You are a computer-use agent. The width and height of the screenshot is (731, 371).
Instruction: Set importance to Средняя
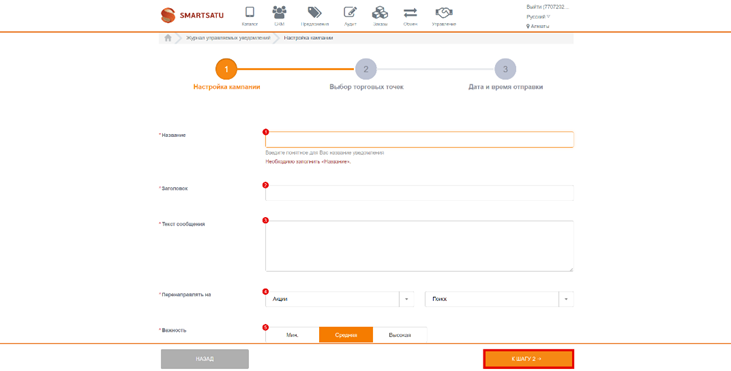click(x=346, y=335)
